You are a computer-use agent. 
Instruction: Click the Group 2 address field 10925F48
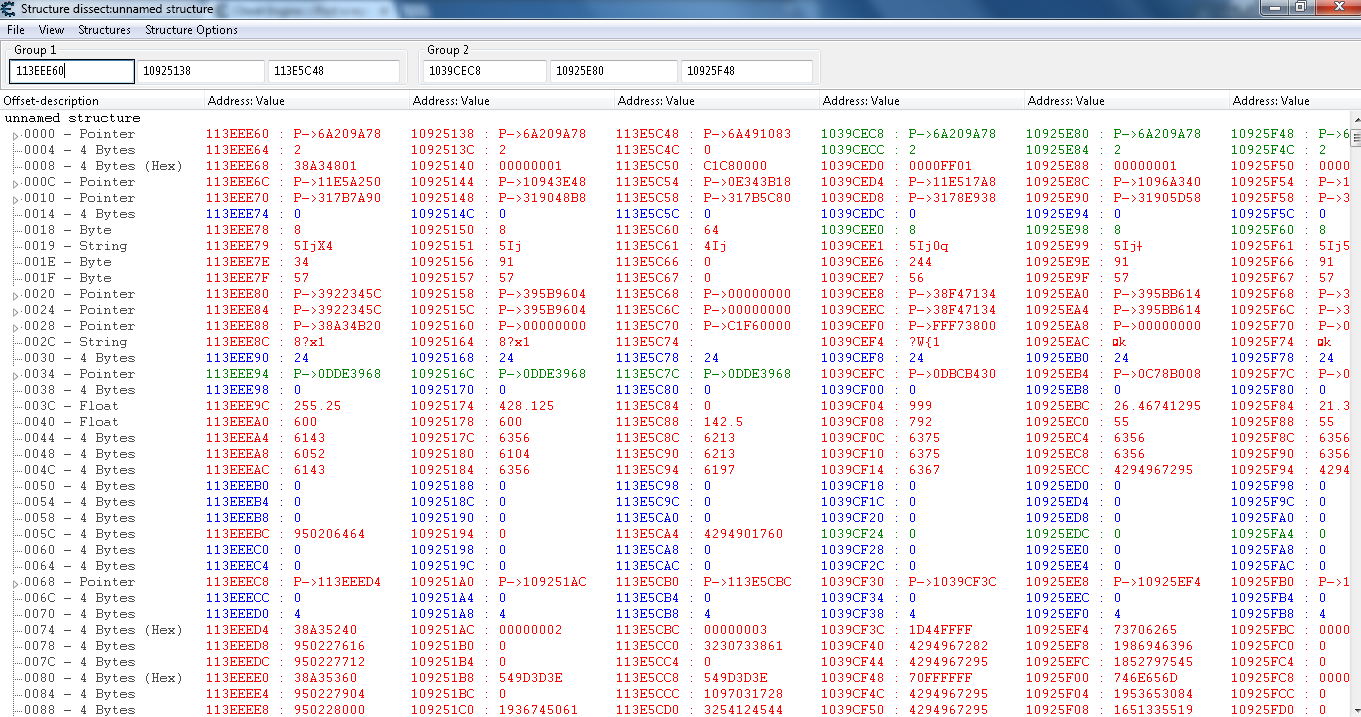(x=746, y=71)
